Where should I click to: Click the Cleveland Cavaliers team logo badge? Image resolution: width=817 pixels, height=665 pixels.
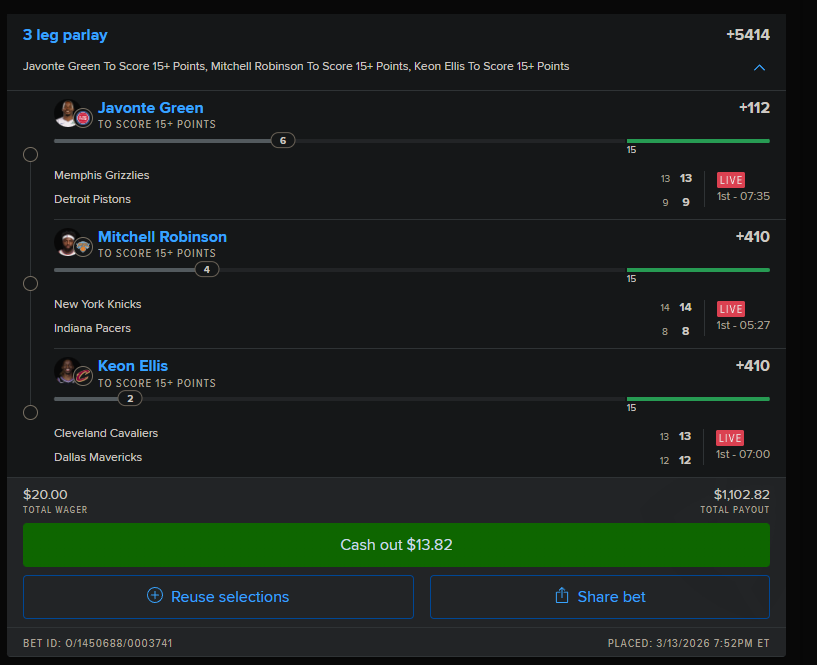83,376
